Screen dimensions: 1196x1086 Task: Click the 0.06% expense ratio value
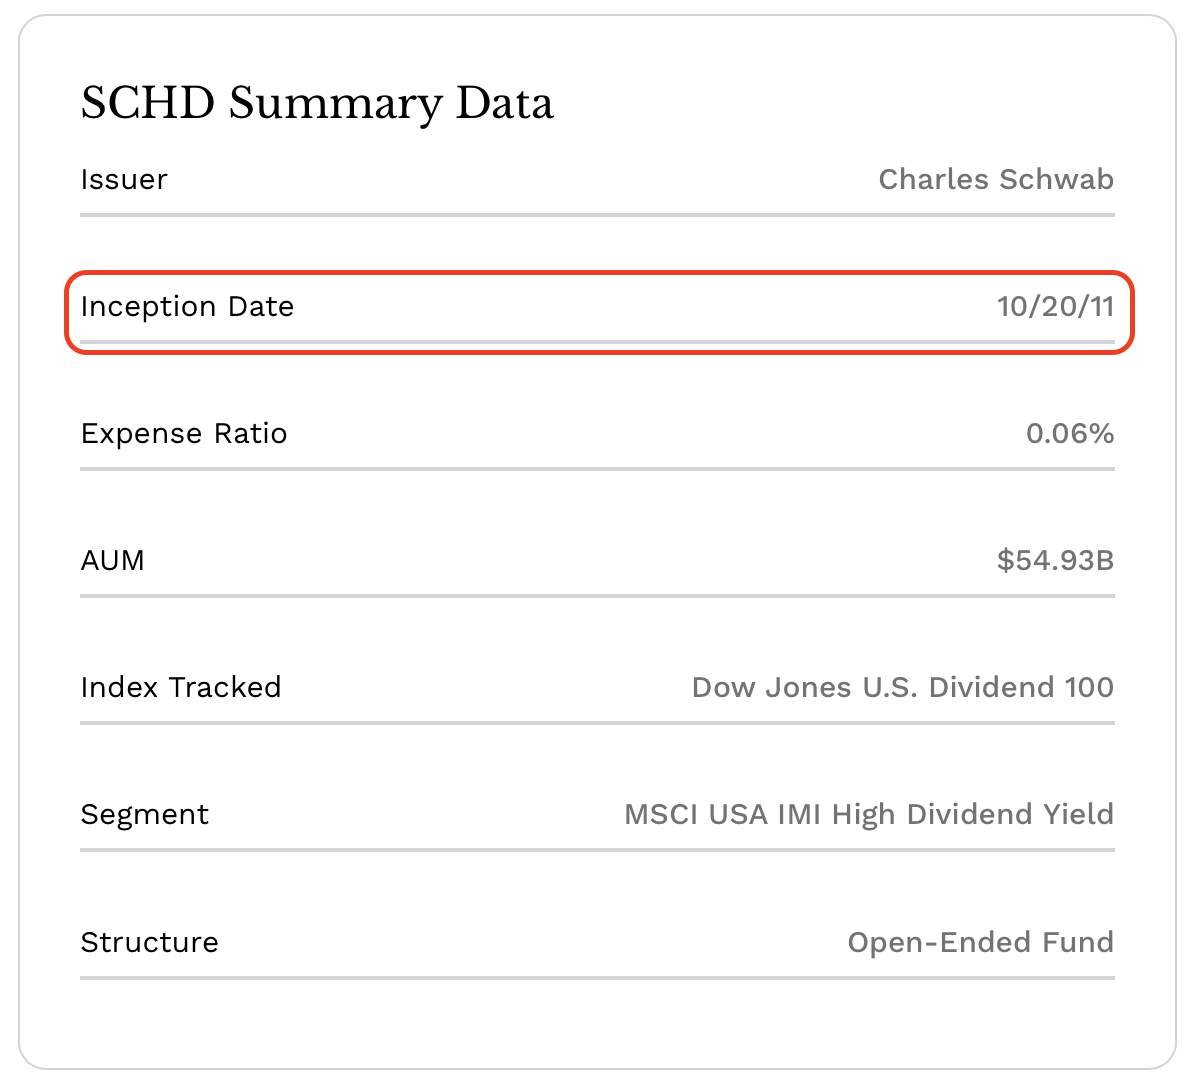tap(1070, 434)
